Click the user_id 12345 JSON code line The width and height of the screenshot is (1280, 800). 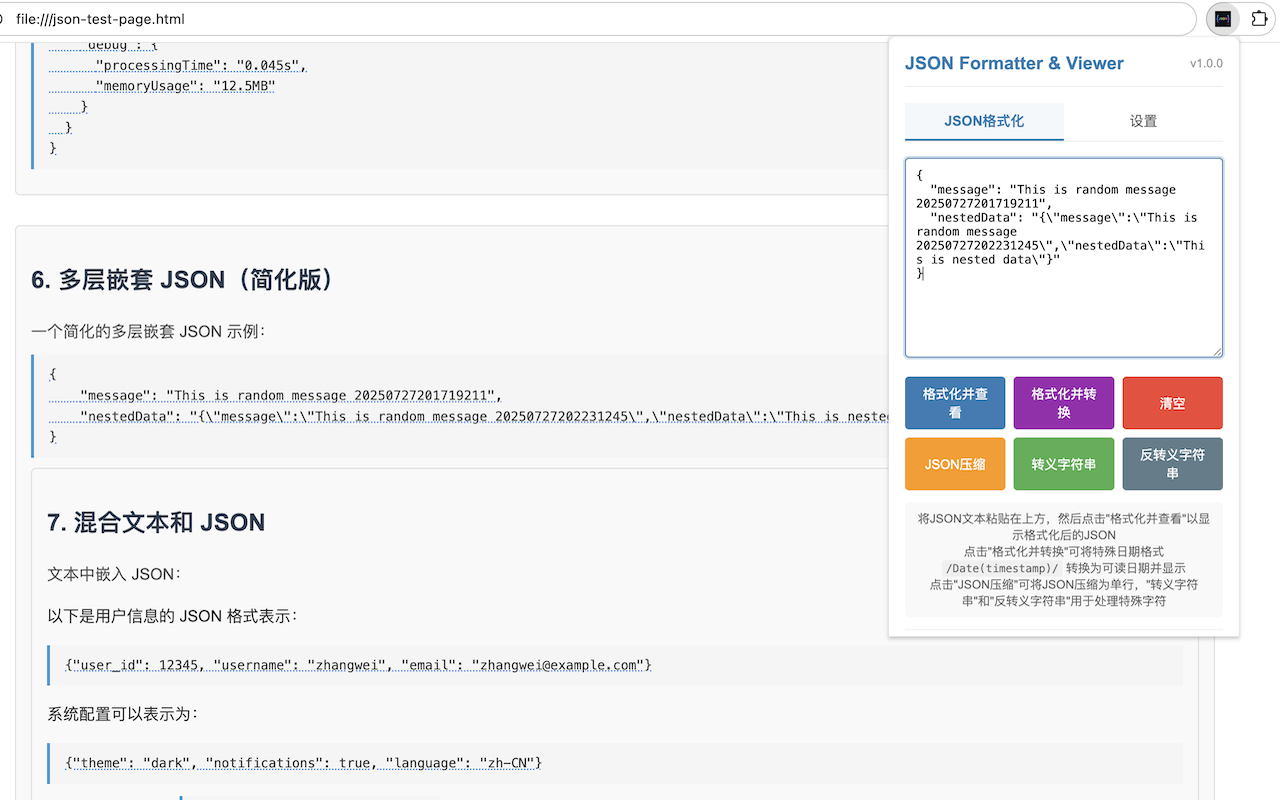359,665
